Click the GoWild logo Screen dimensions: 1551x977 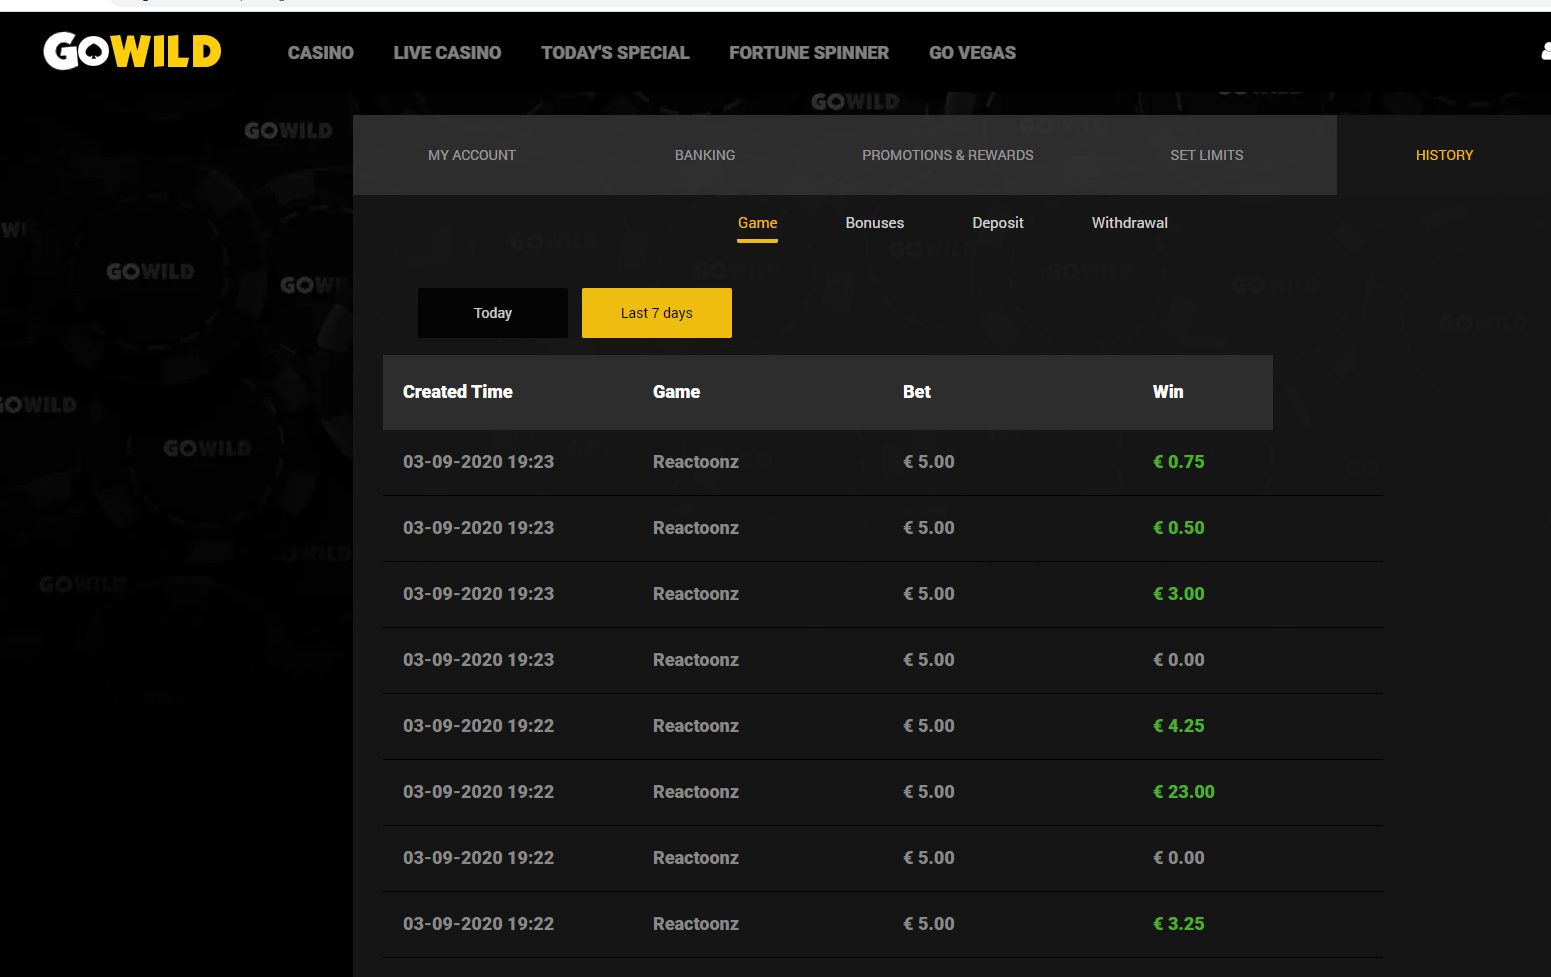coord(132,51)
